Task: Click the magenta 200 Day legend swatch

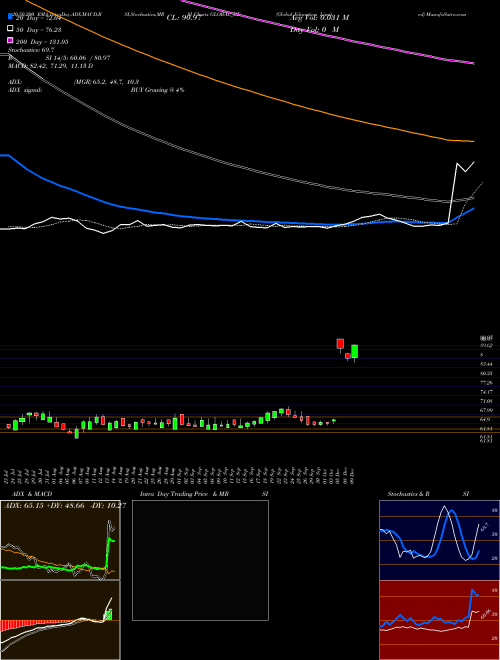Action: [x=11, y=41]
